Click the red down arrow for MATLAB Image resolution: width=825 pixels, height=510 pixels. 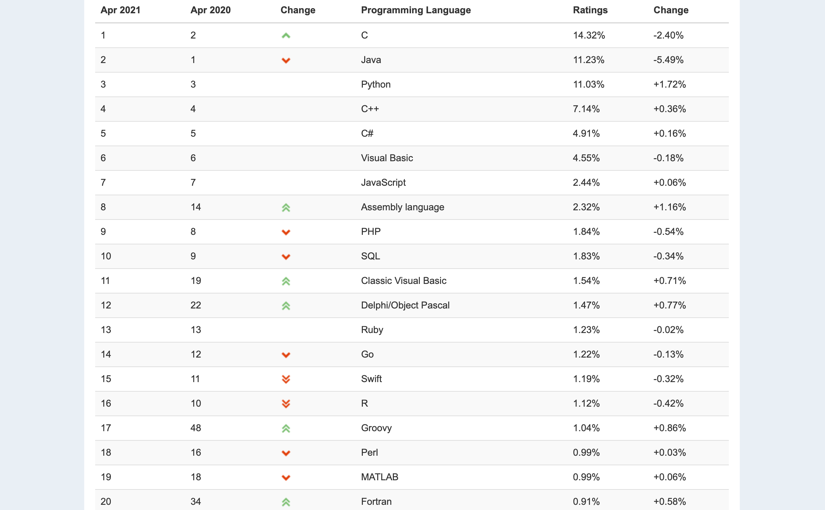pos(286,478)
